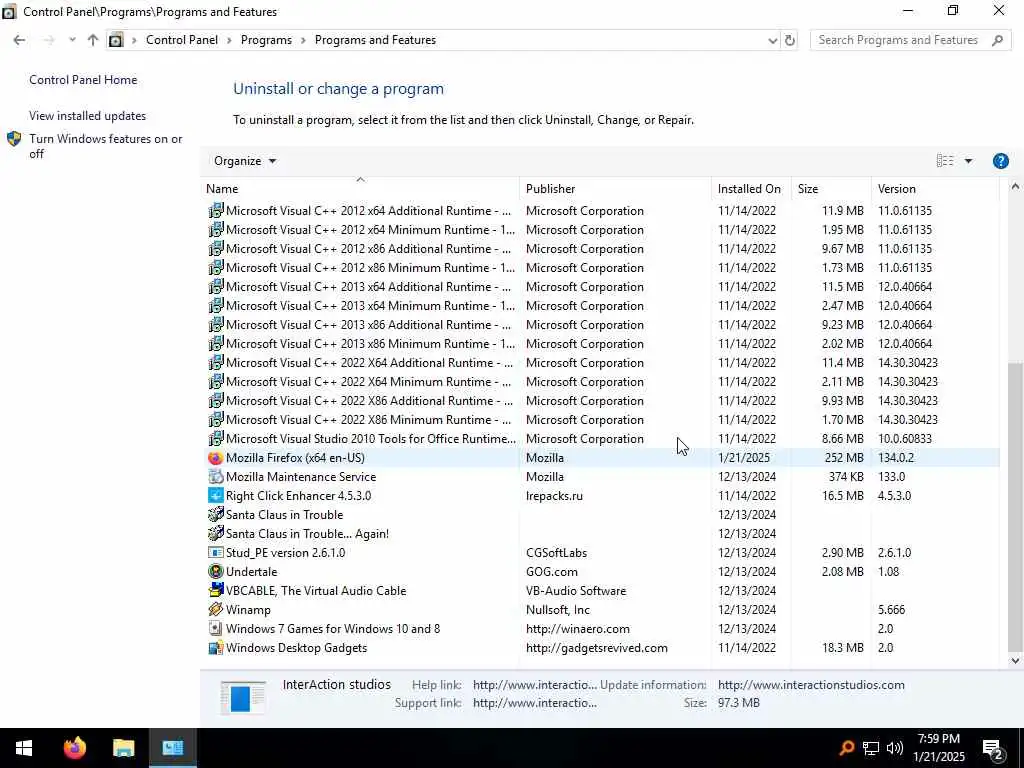This screenshot has width=1024, height=768.
Task: Sort by the Version column header
Action: click(935, 188)
